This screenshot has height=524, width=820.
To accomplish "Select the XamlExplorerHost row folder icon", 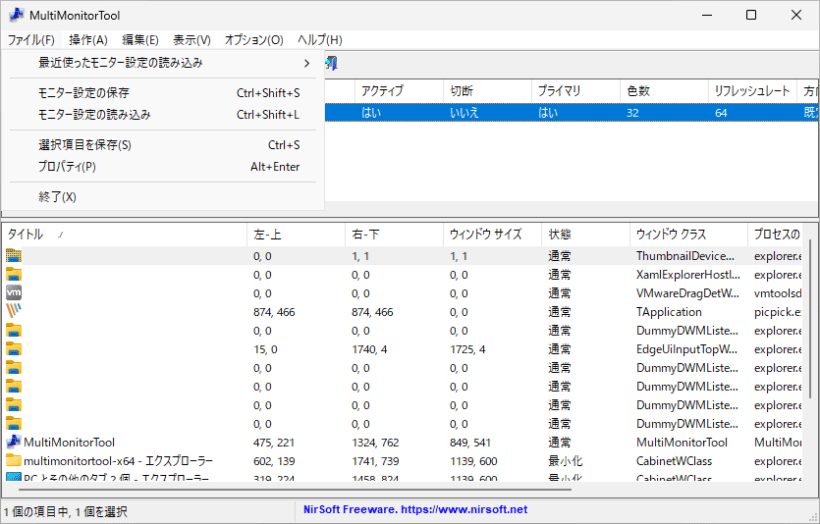I will click(14, 275).
